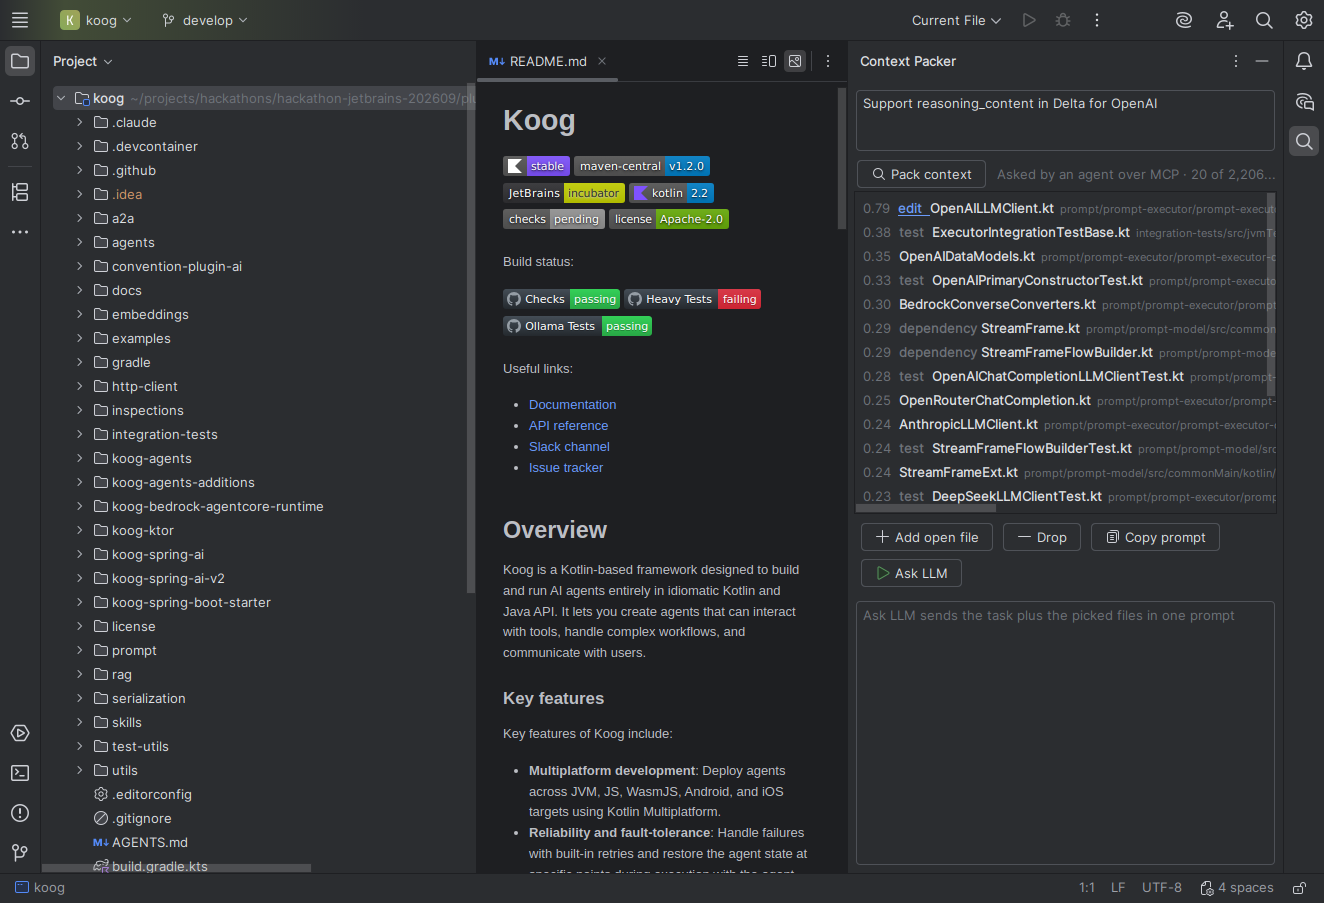
Task: Open README editor tab options
Action: point(828,61)
